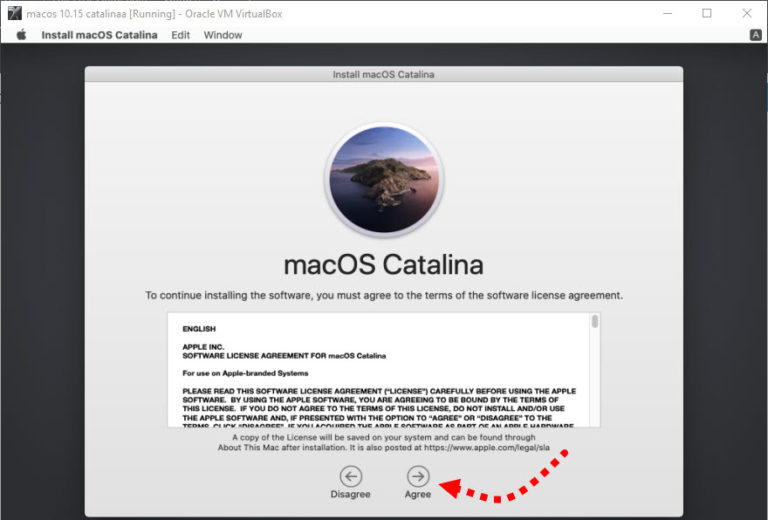Click the VirtualBox window icon
768x520 pixels.
click(x=15, y=13)
